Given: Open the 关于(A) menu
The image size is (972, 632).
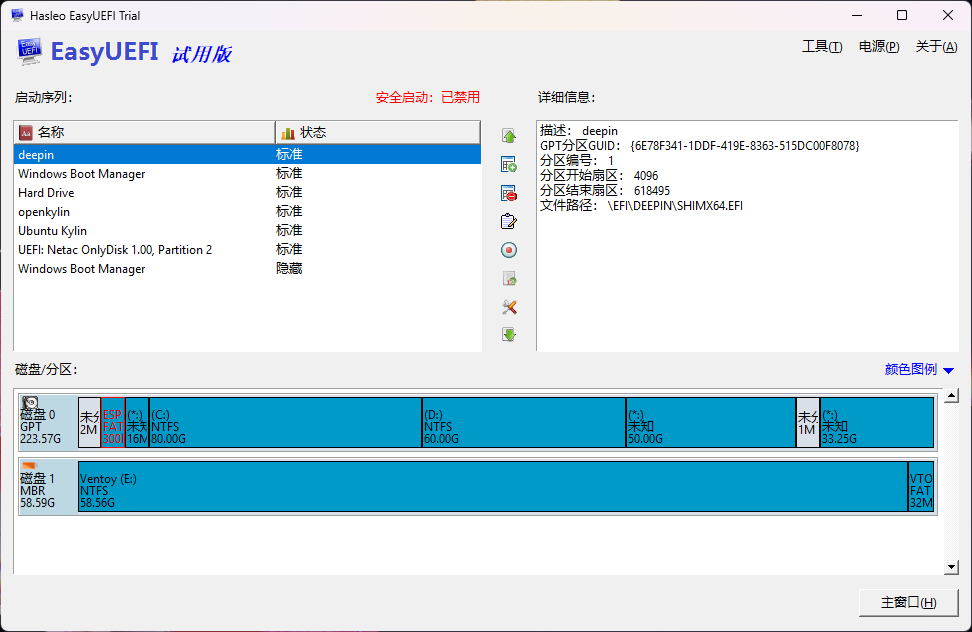Looking at the screenshot, I should click(x=936, y=46).
